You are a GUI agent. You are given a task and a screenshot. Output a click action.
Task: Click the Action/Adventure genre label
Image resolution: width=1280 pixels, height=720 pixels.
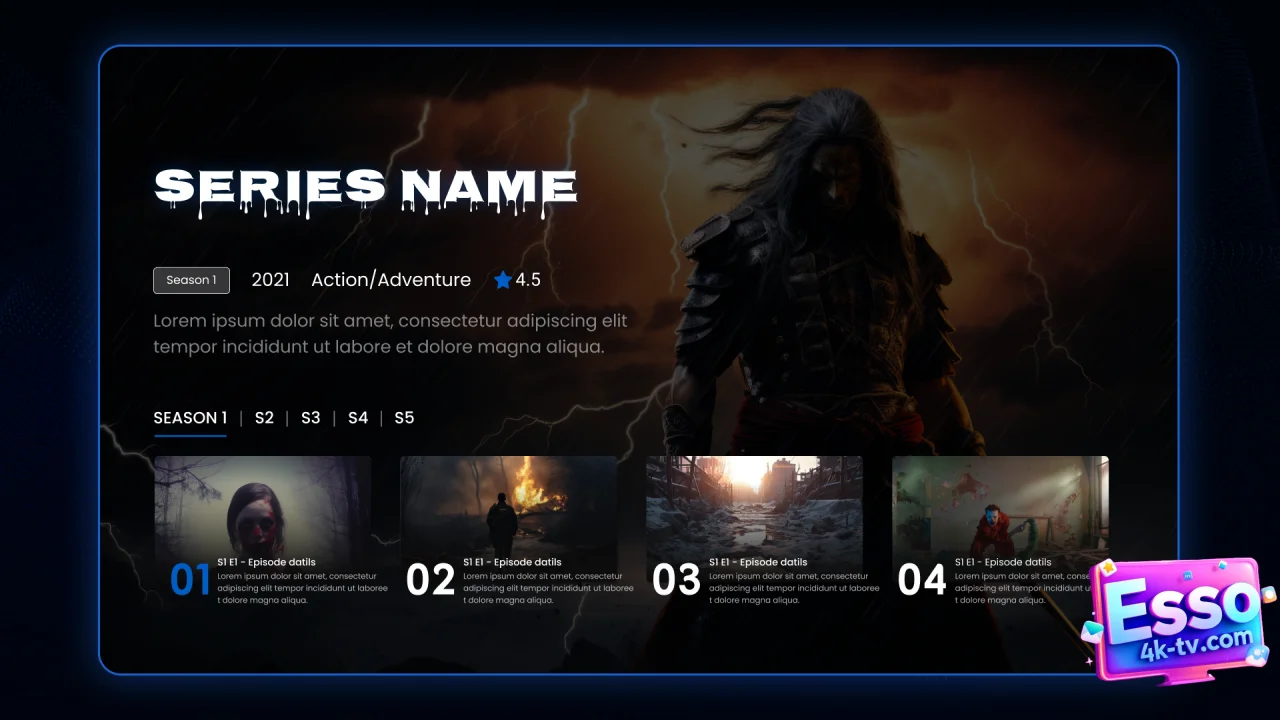tap(391, 280)
